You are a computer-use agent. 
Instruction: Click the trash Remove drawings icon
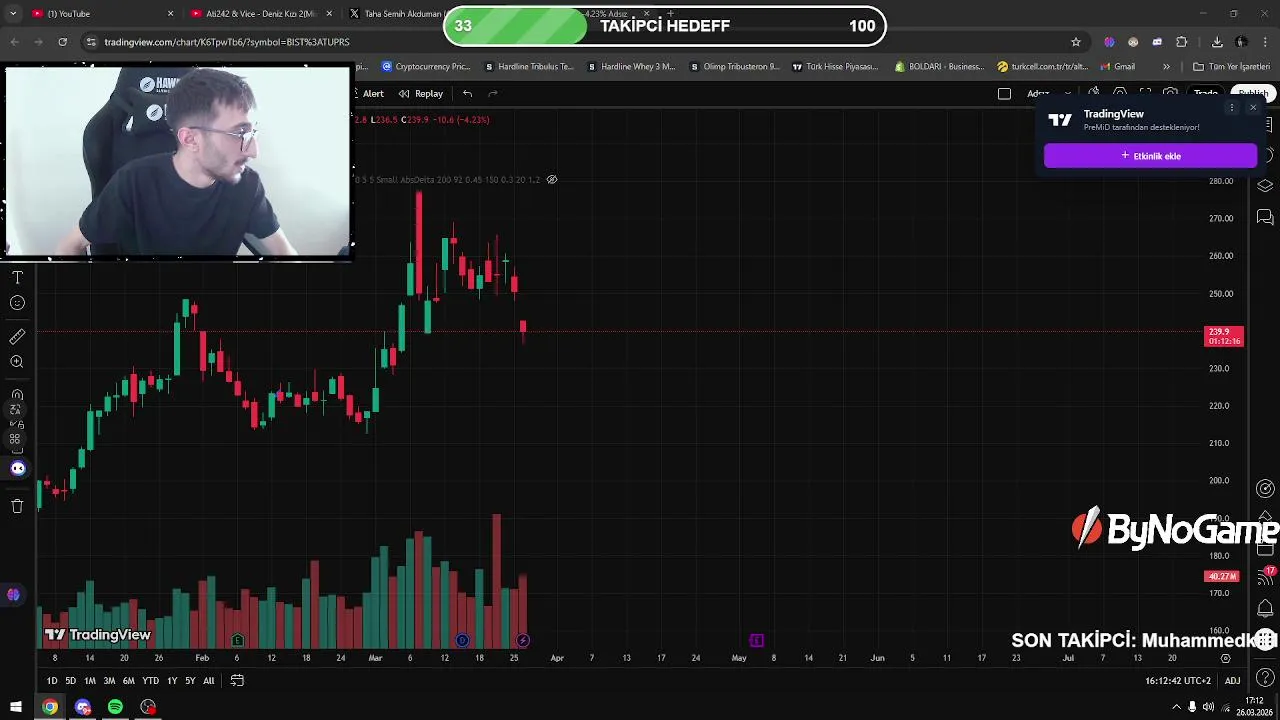[17, 506]
